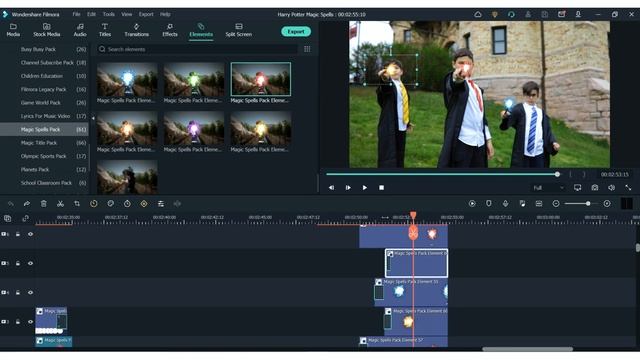Click the timeline zoom slider handle
The image size is (640, 360).
pos(588,203)
